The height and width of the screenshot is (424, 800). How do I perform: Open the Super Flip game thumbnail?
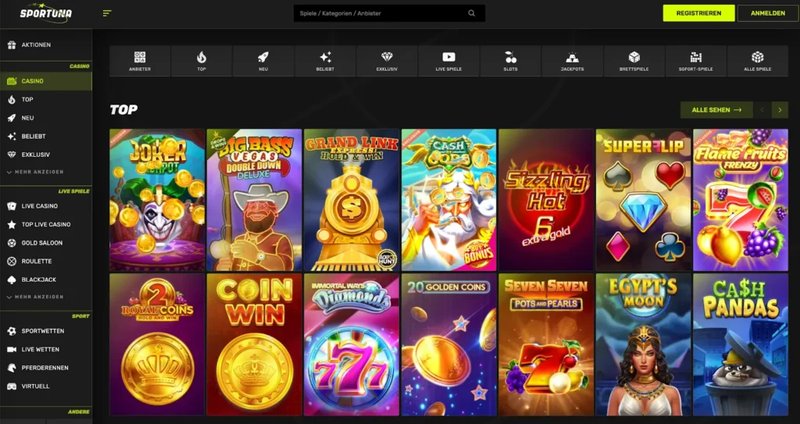(x=643, y=199)
